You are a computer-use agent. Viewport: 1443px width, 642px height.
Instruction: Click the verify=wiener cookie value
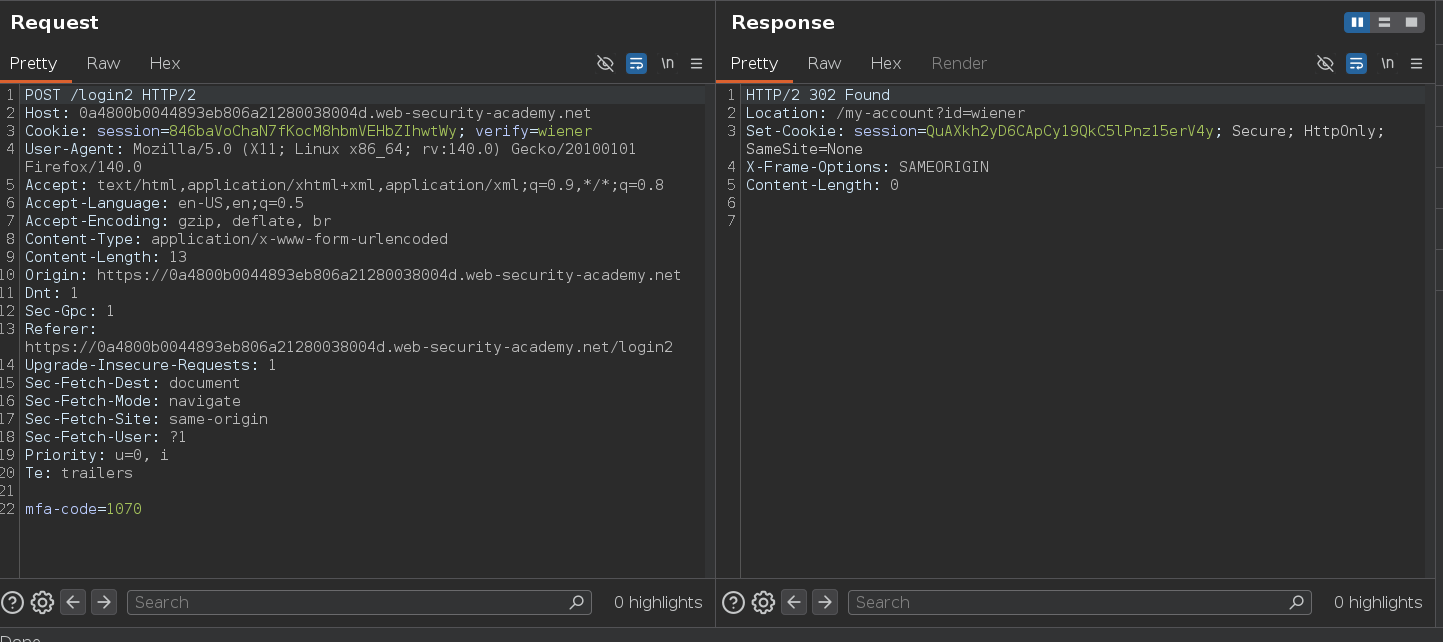pyautogui.click(x=533, y=131)
